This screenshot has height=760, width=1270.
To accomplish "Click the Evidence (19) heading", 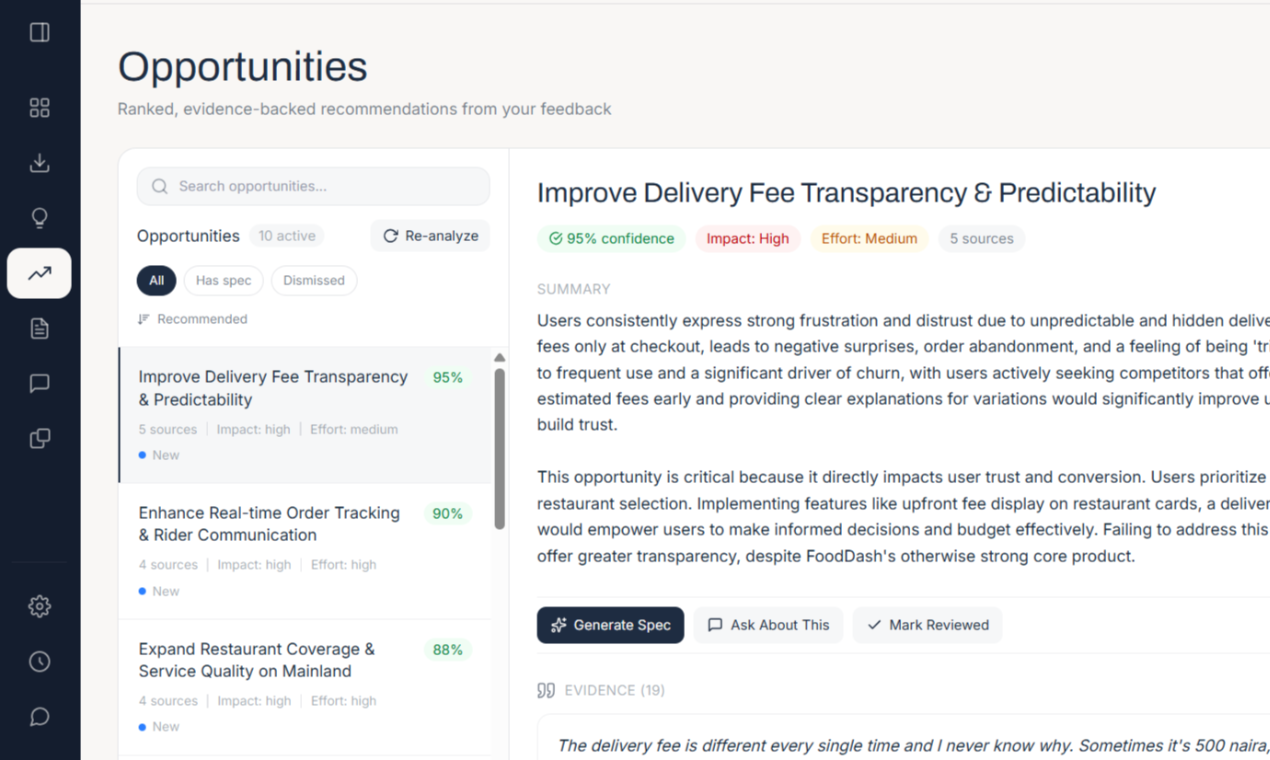I will [x=601, y=690].
